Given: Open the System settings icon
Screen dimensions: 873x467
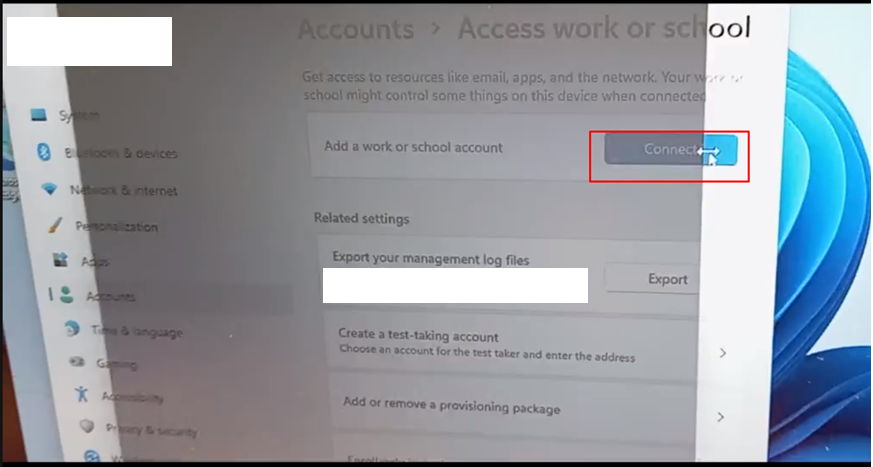Looking at the screenshot, I should pyautogui.click(x=39, y=115).
